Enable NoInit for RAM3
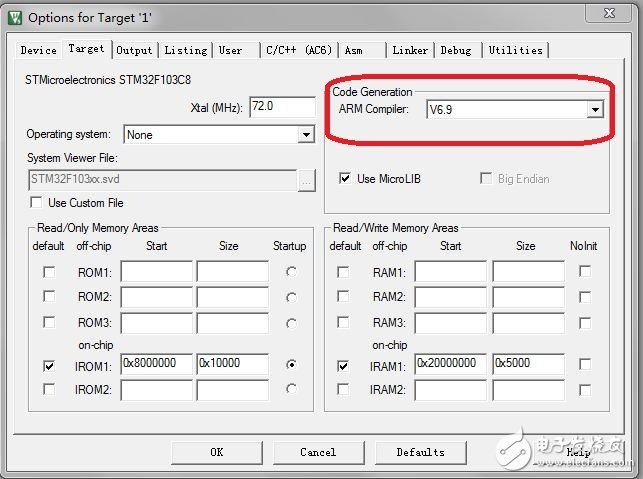643x479 pixels. [x=585, y=323]
